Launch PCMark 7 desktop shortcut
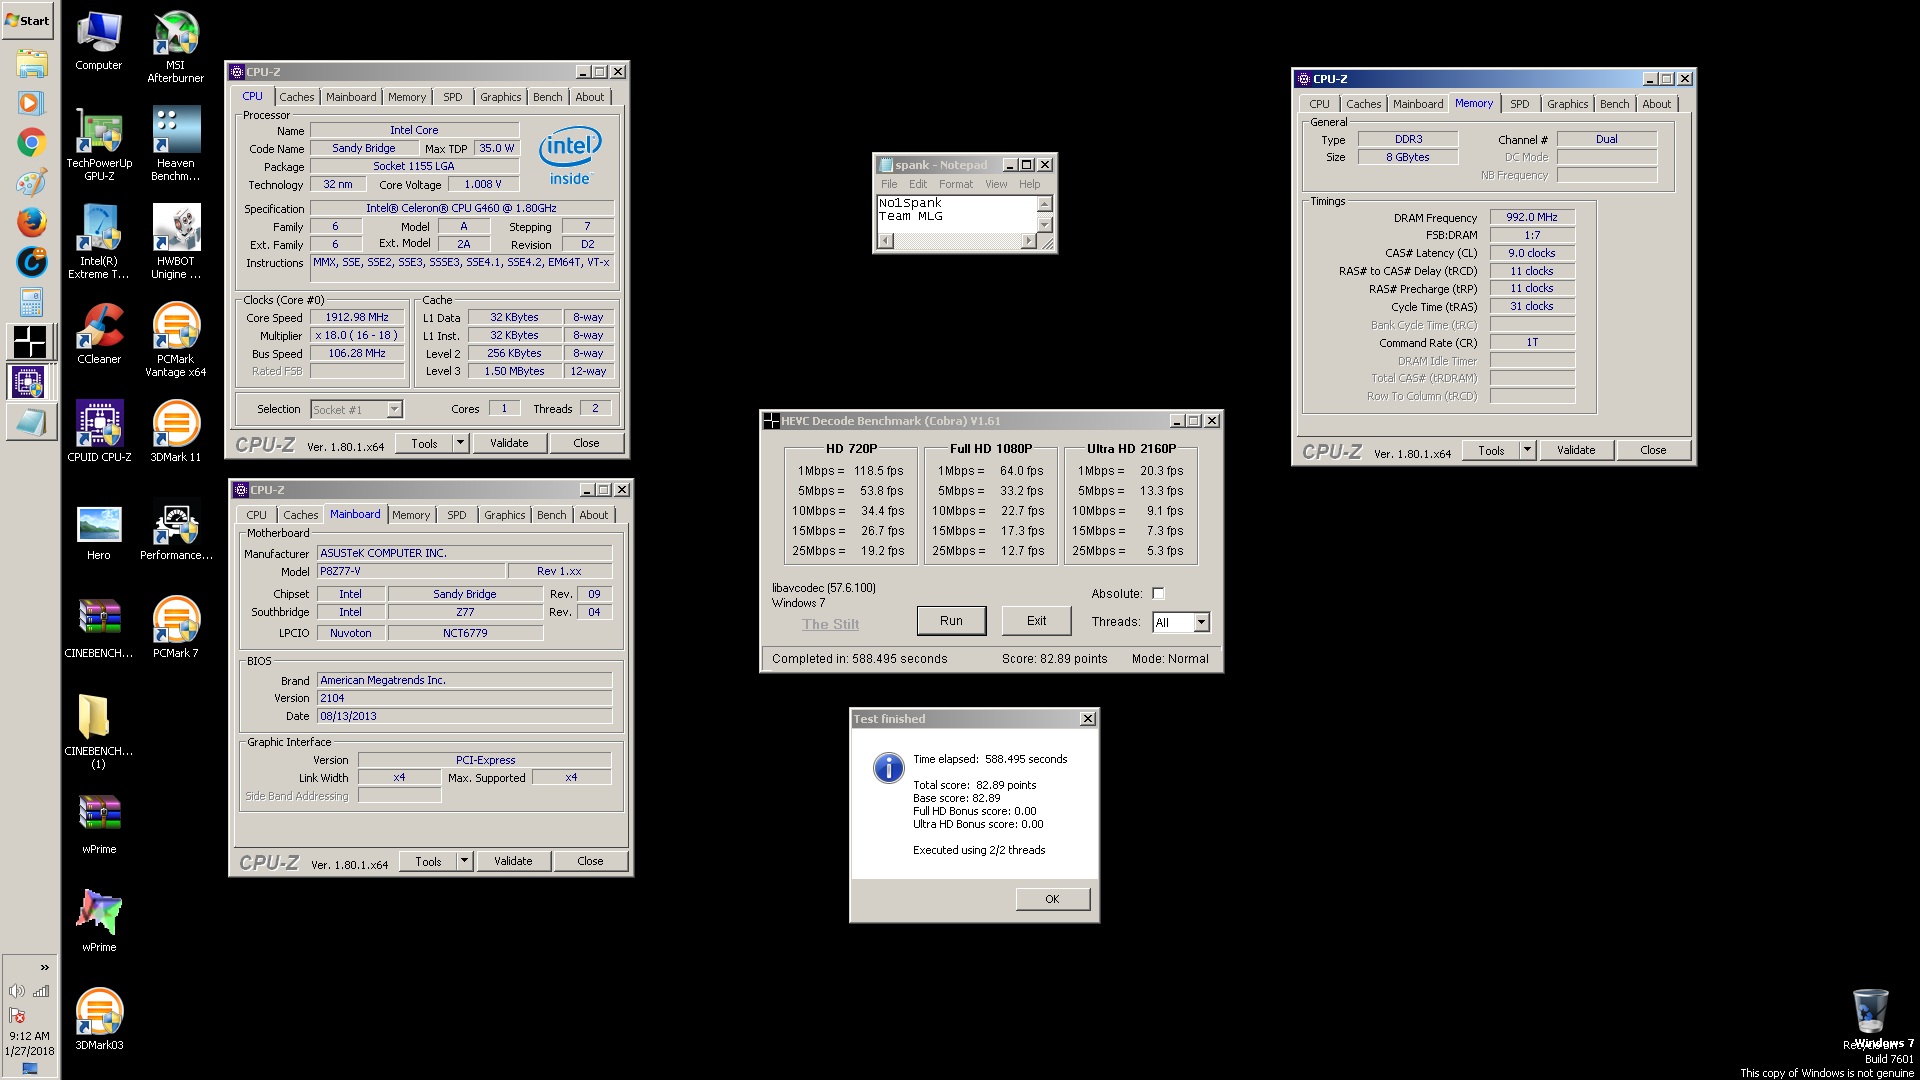1920x1080 pixels. [x=175, y=628]
